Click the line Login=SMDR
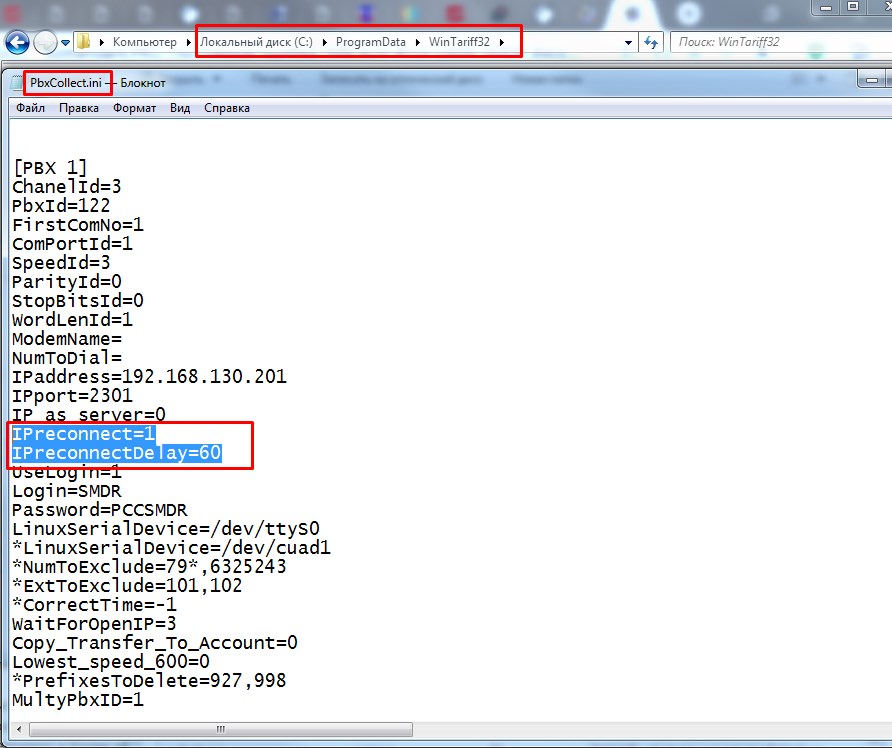Viewport: 892px width, 748px height. point(67,491)
